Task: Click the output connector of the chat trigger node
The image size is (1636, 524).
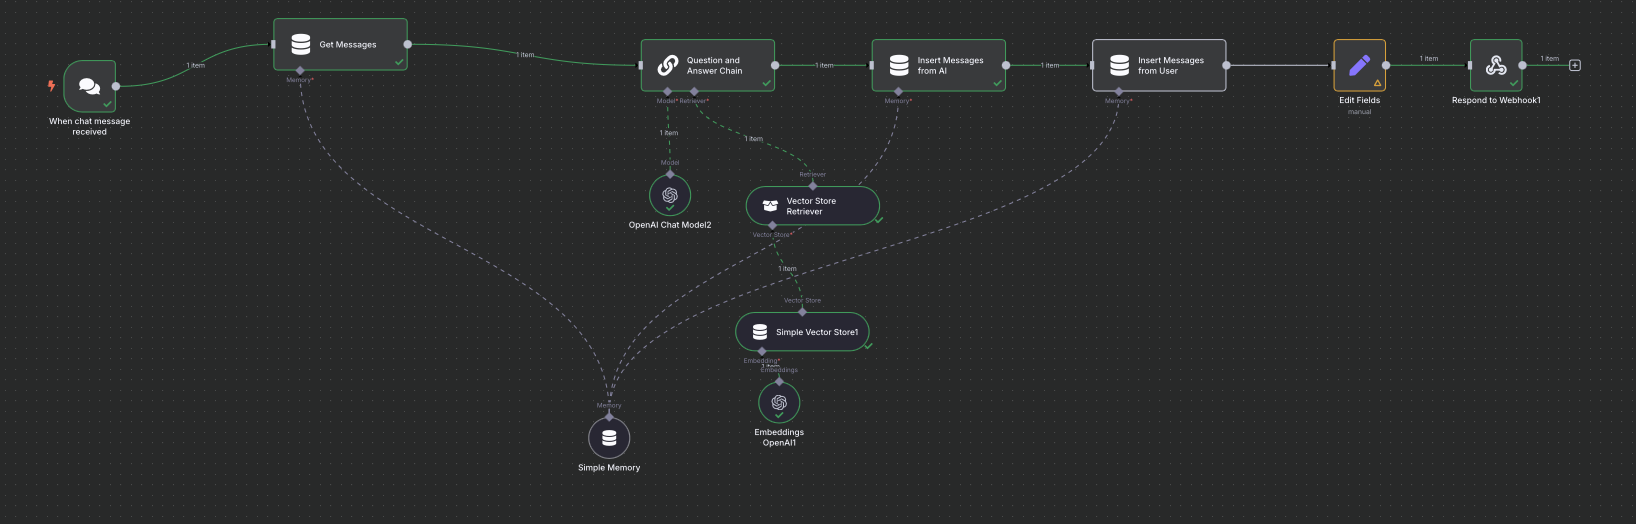Action: click(x=116, y=86)
